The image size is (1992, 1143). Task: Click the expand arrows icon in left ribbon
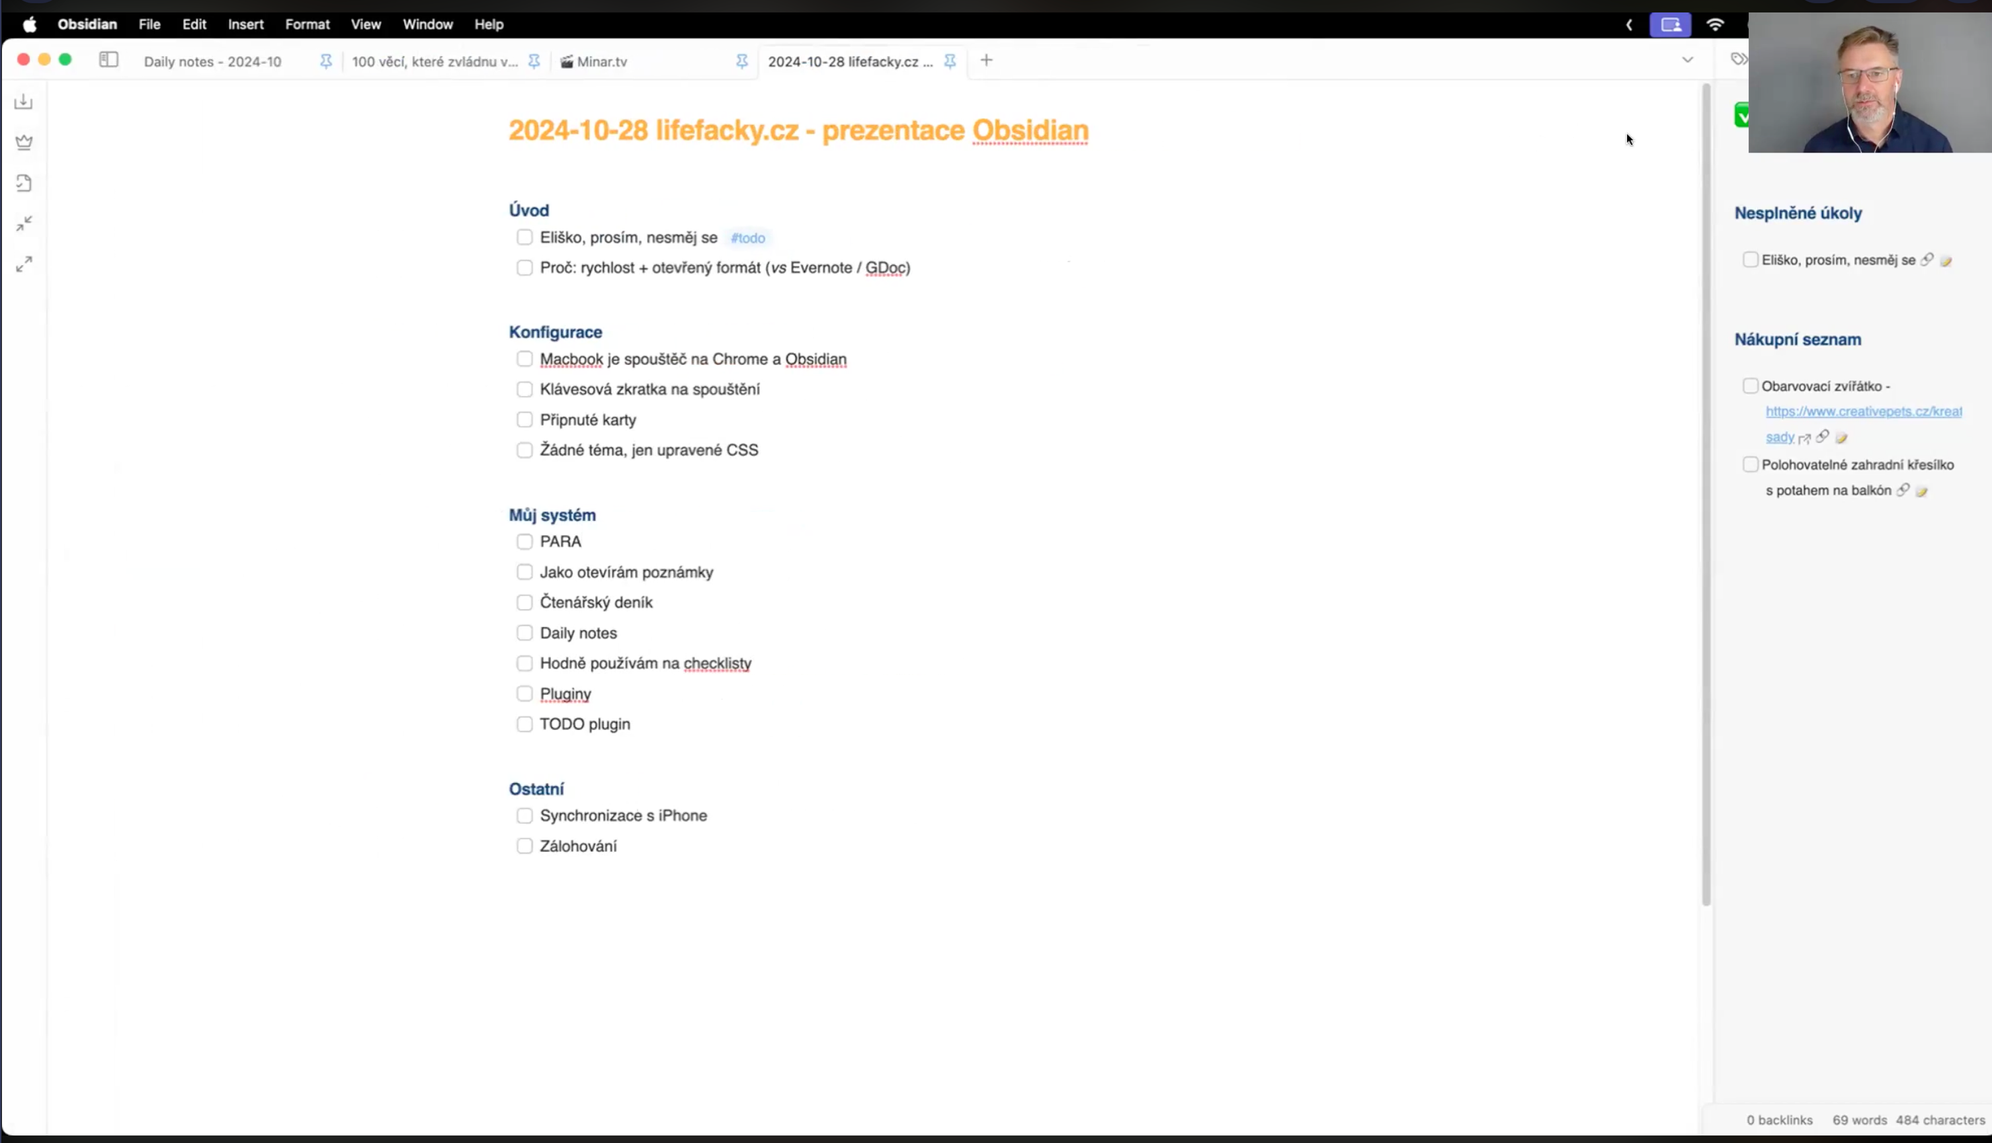24,264
